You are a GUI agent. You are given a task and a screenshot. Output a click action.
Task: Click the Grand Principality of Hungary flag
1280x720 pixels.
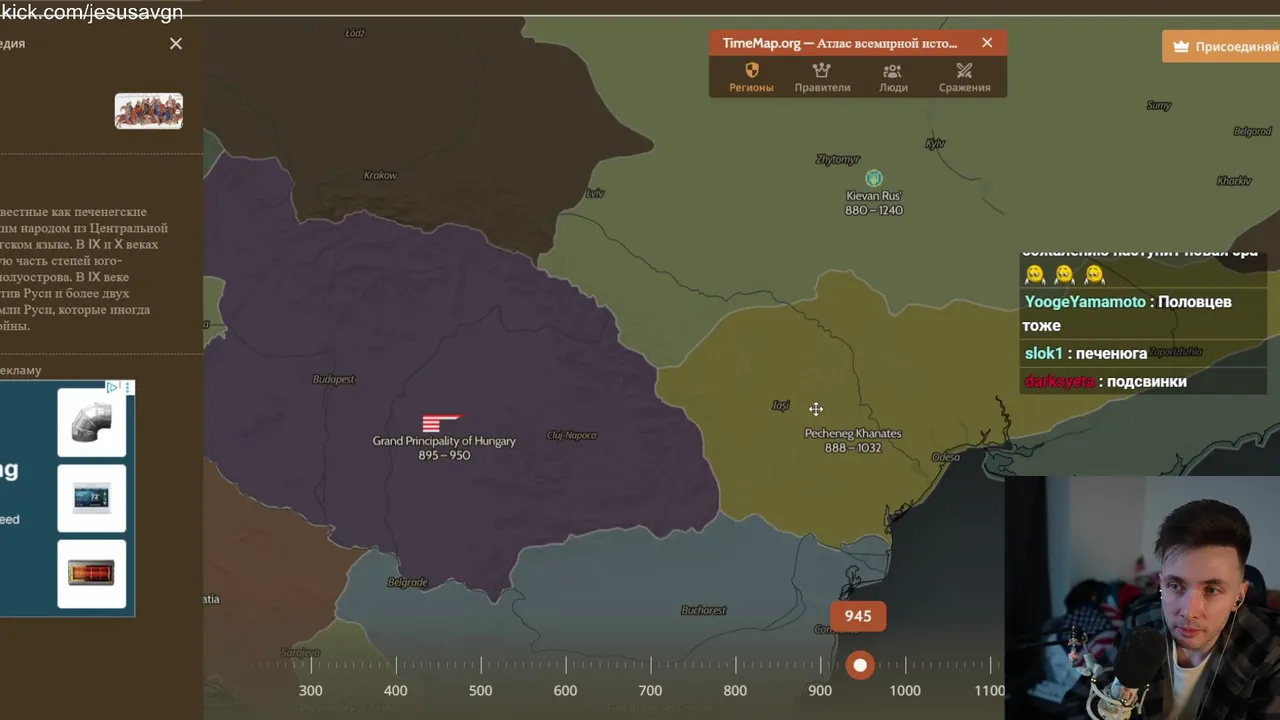pos(441,423)
